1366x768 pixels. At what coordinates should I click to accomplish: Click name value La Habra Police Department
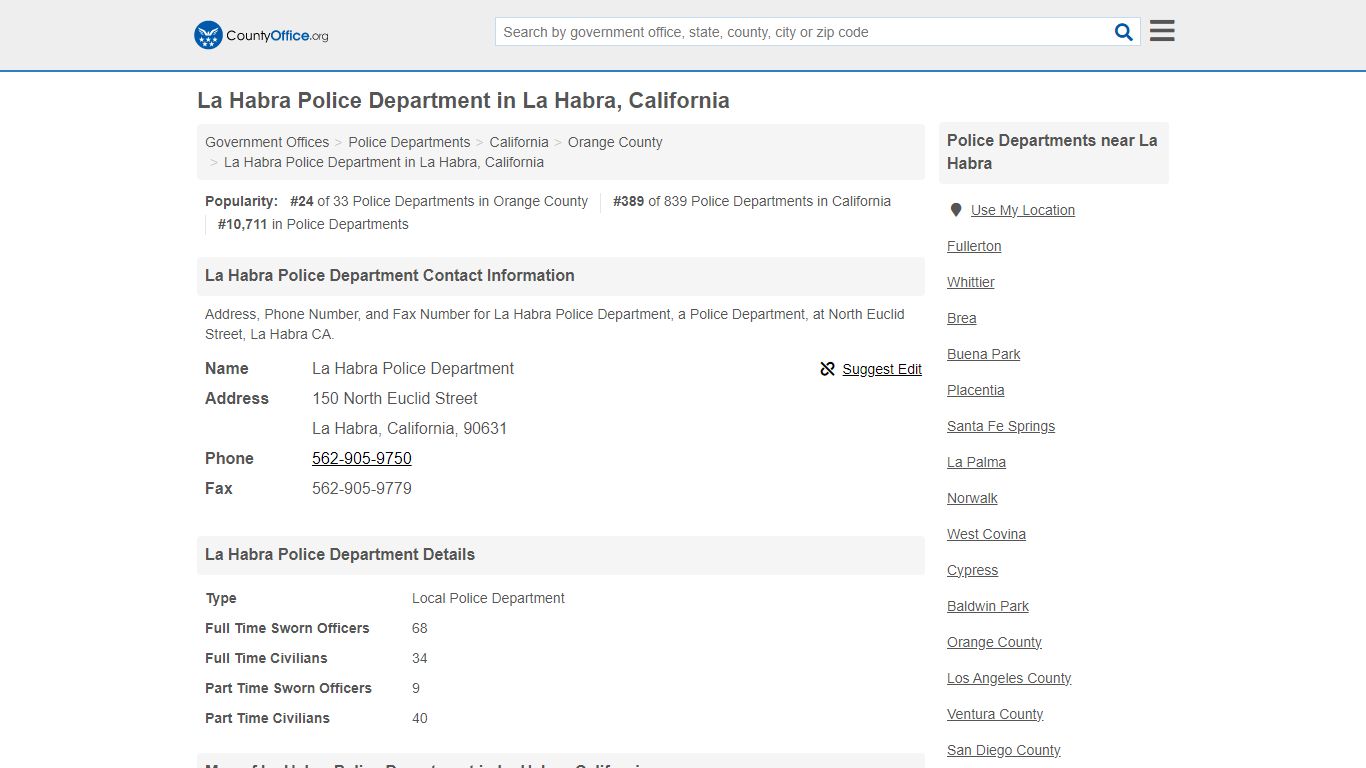tap(413, 368)
